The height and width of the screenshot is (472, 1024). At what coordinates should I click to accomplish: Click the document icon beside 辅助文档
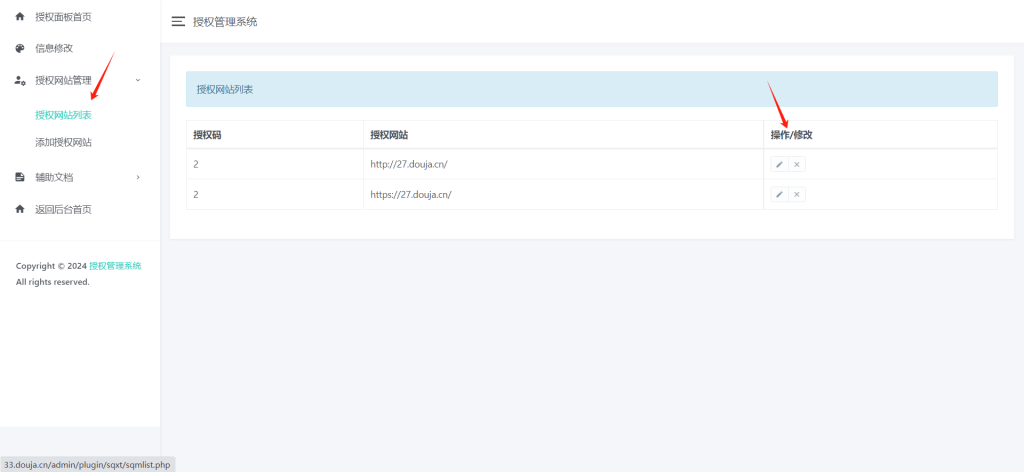click(20, 177)
